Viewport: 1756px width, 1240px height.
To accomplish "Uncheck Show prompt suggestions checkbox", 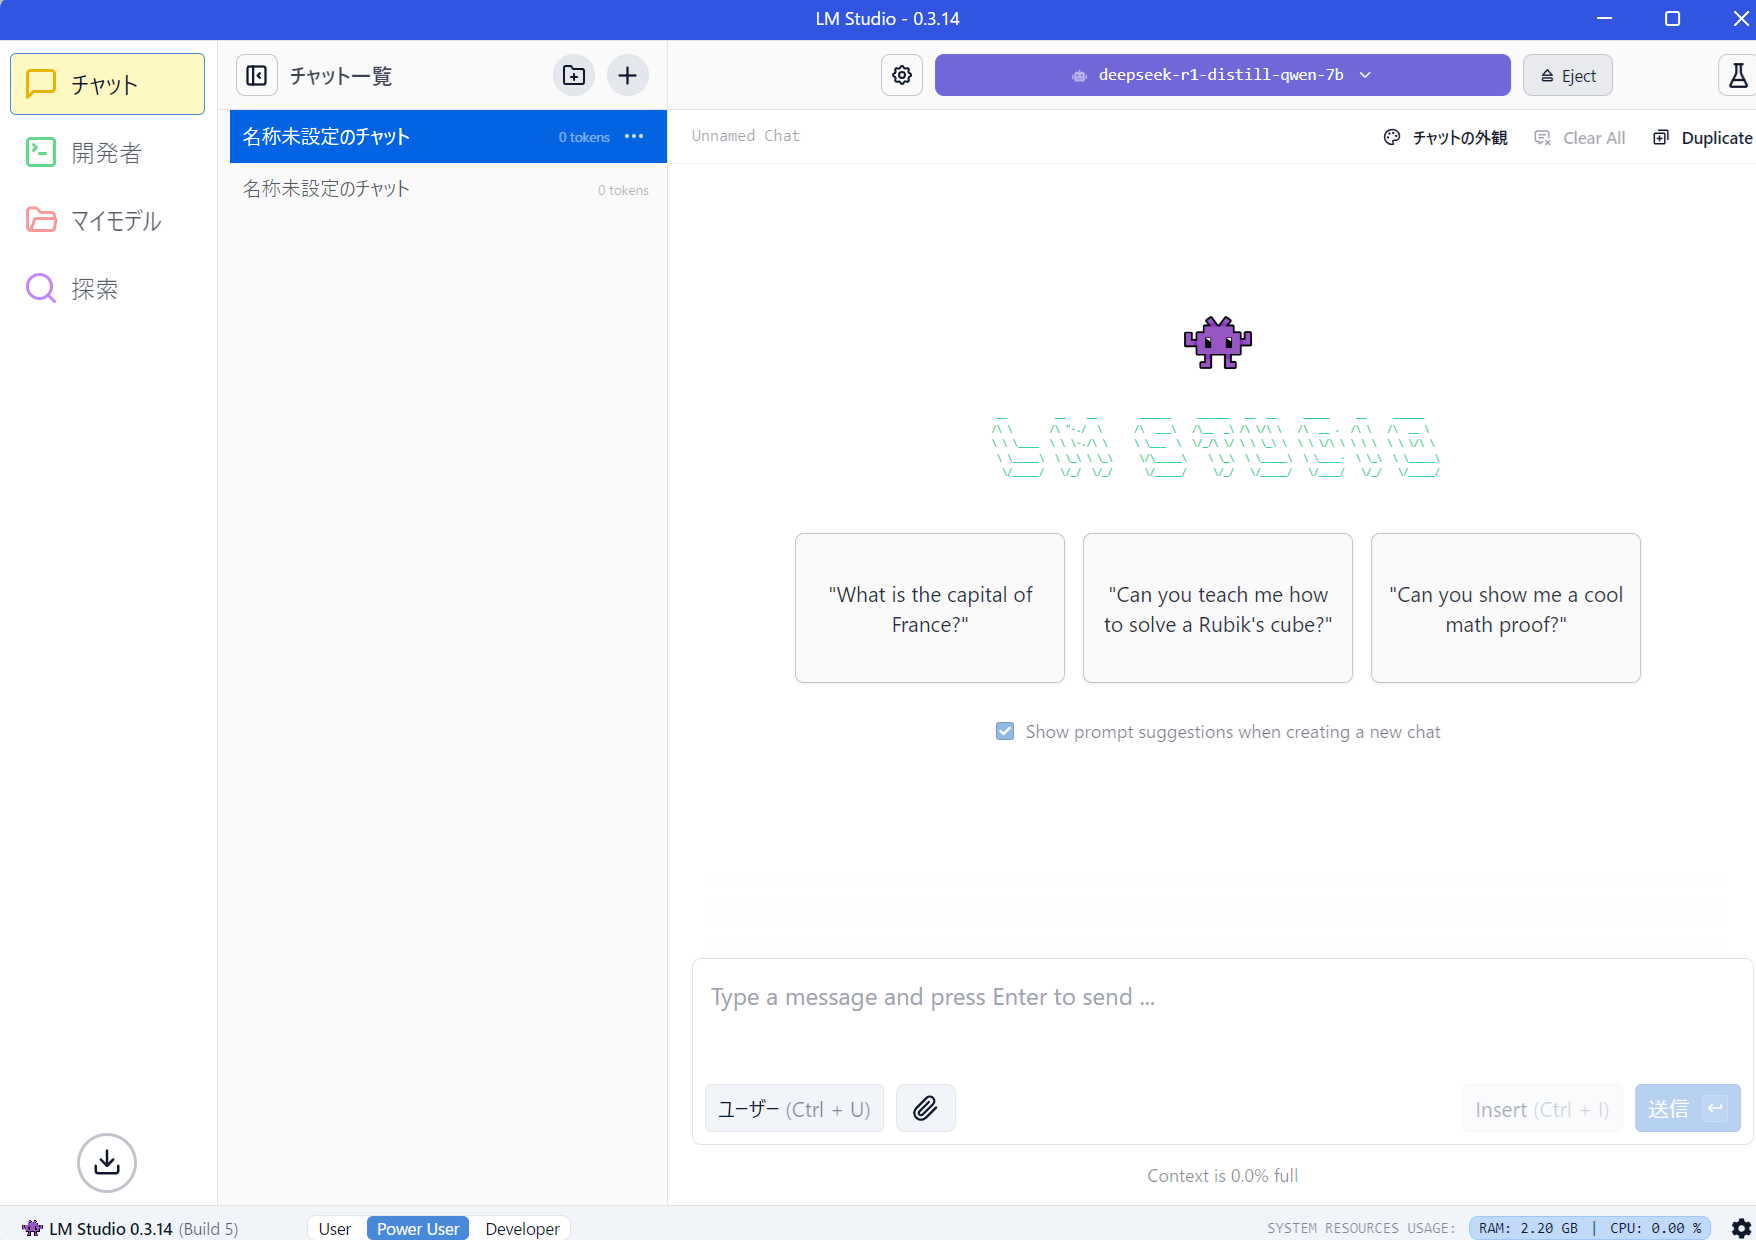I will tap(1005, 731).
